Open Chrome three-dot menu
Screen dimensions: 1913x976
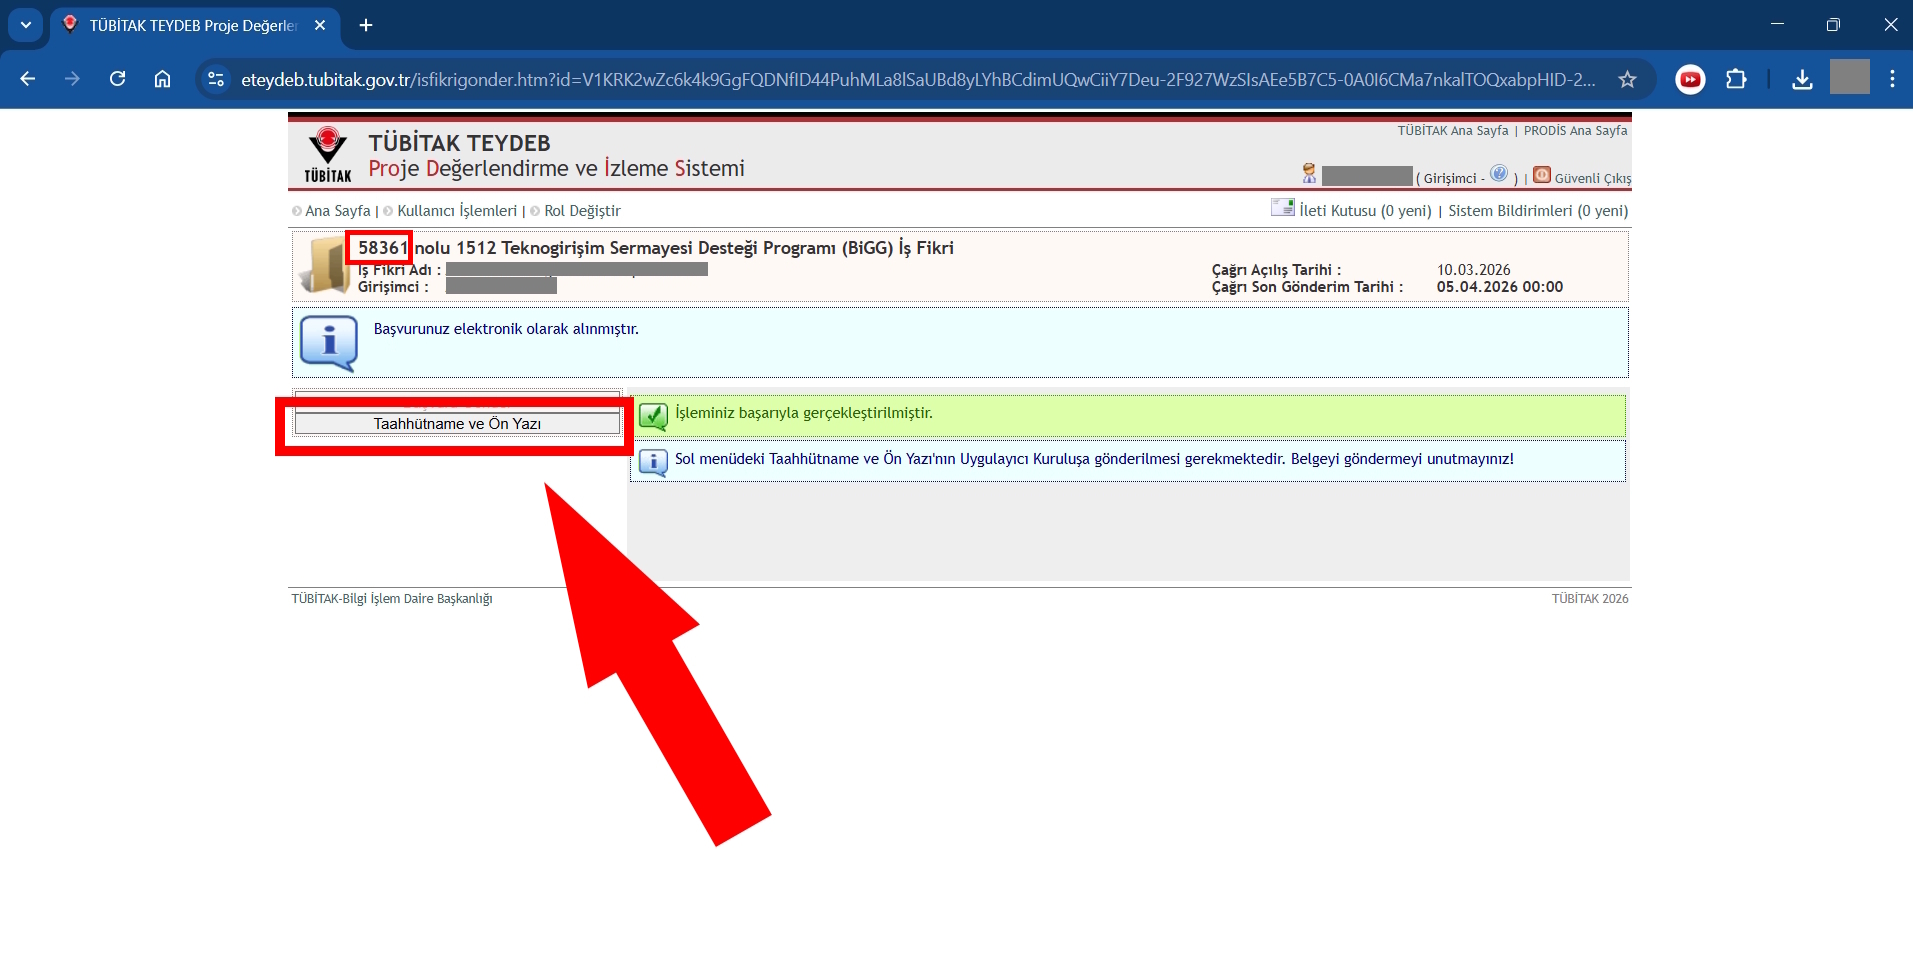(x=1892, y=79)
